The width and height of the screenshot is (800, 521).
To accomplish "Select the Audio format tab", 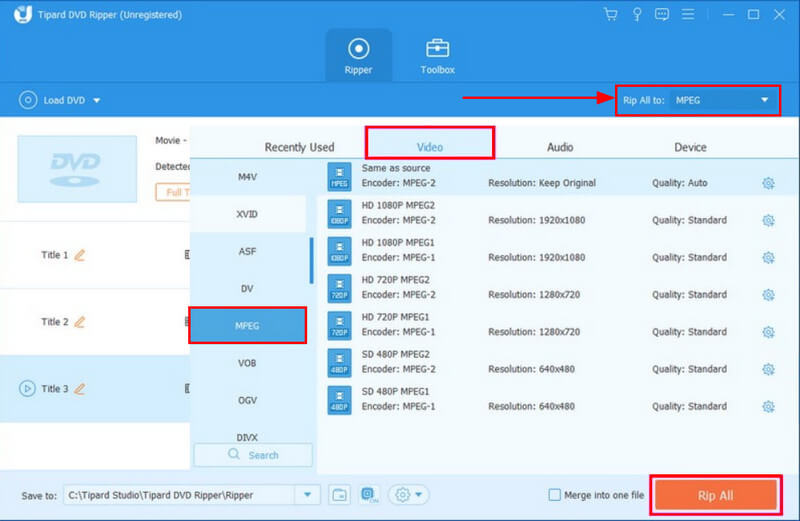I will click(x=560, y=147).
